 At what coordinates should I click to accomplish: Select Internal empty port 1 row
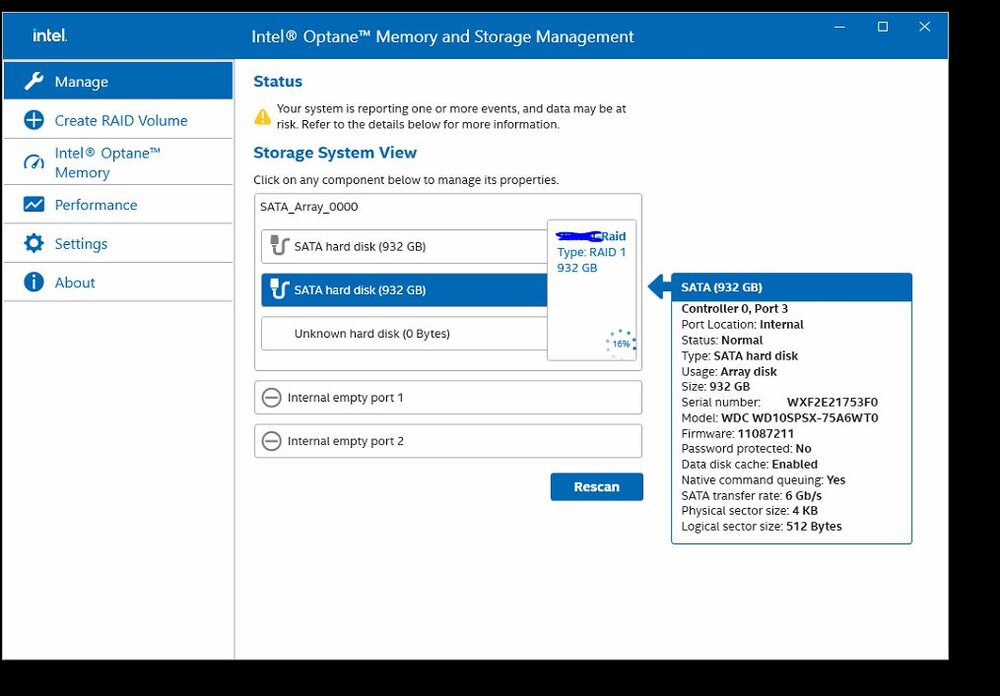coord(448,397)
